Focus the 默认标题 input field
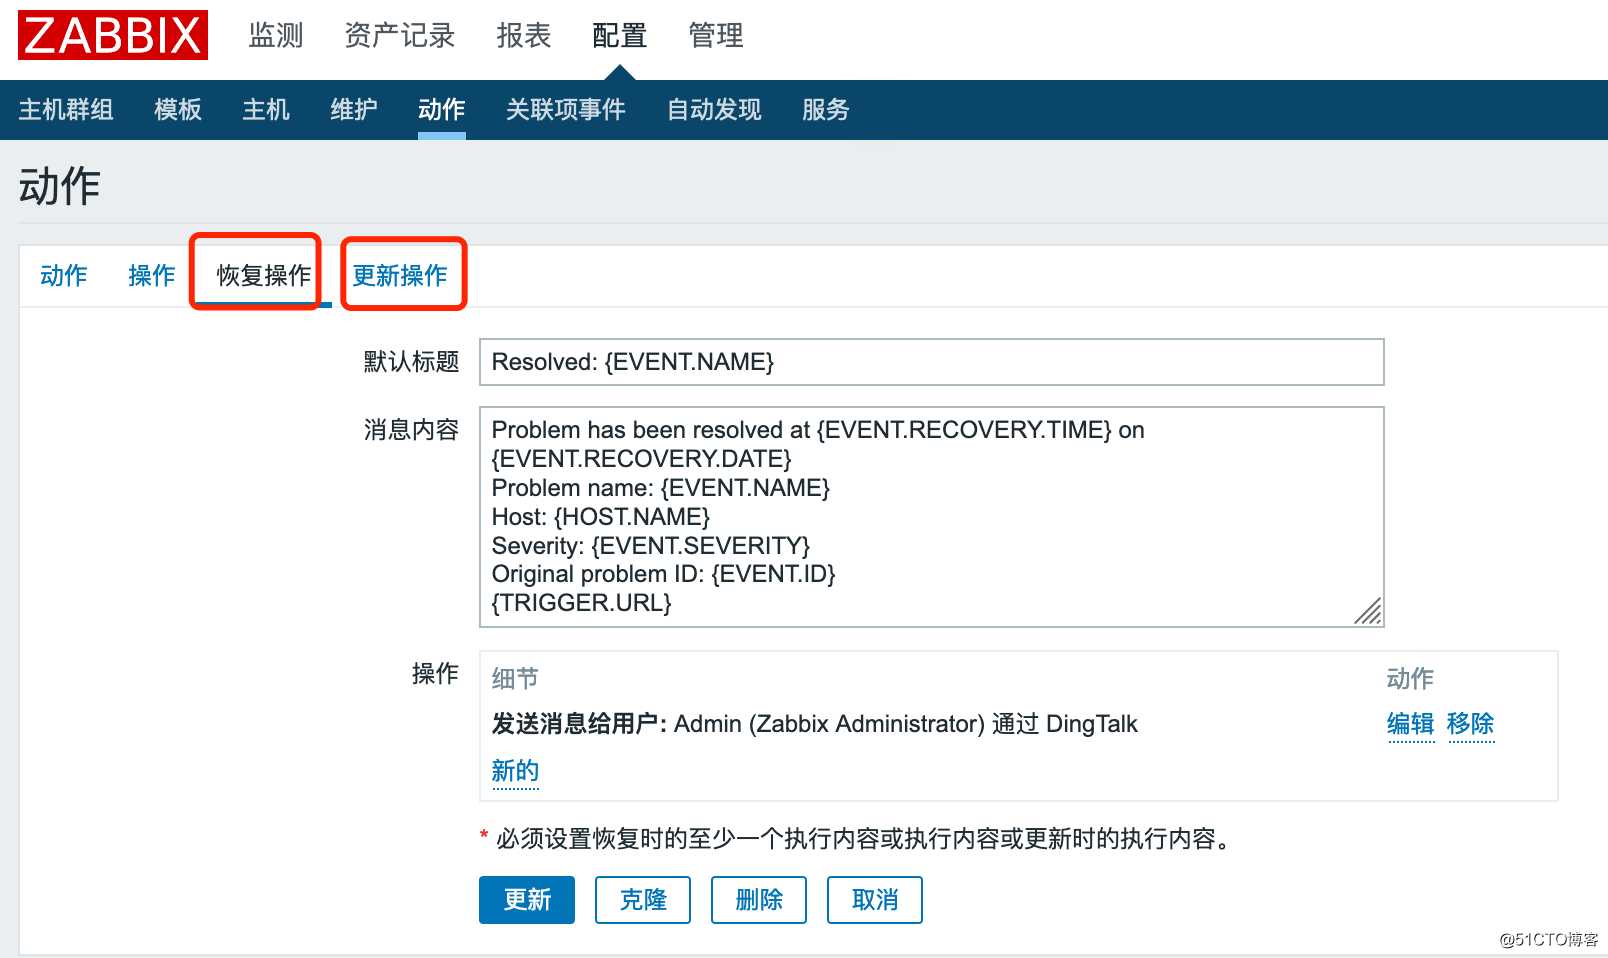 click(932, 362)
